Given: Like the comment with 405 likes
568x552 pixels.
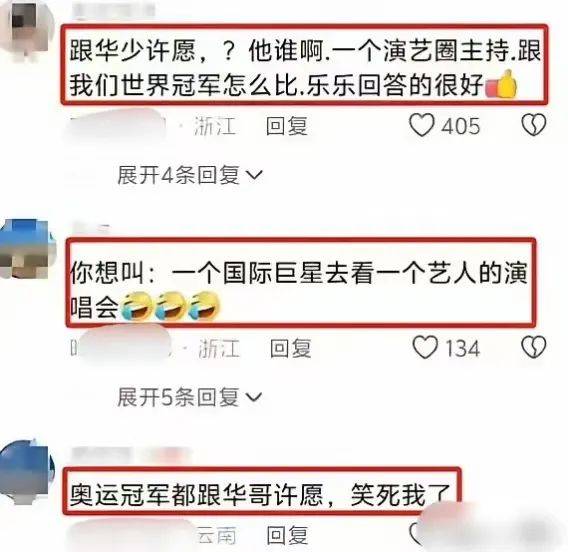Looking at the screenshot, I should [422, 125].
